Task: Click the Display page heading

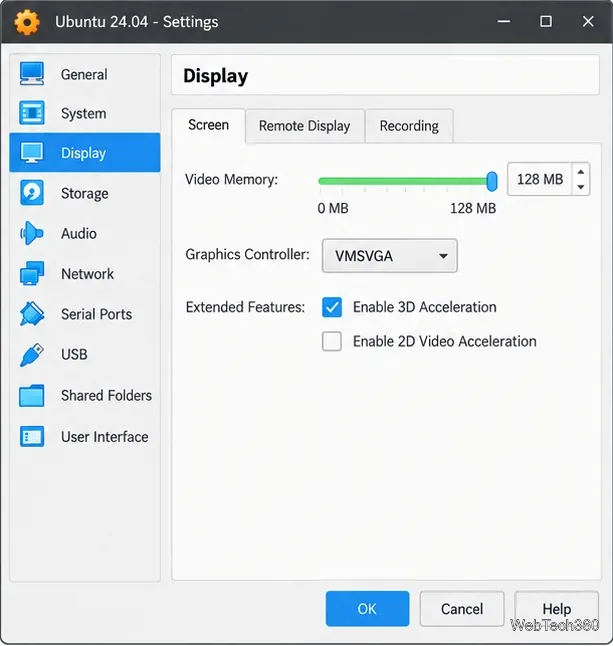Action: (x=215, y=76)
